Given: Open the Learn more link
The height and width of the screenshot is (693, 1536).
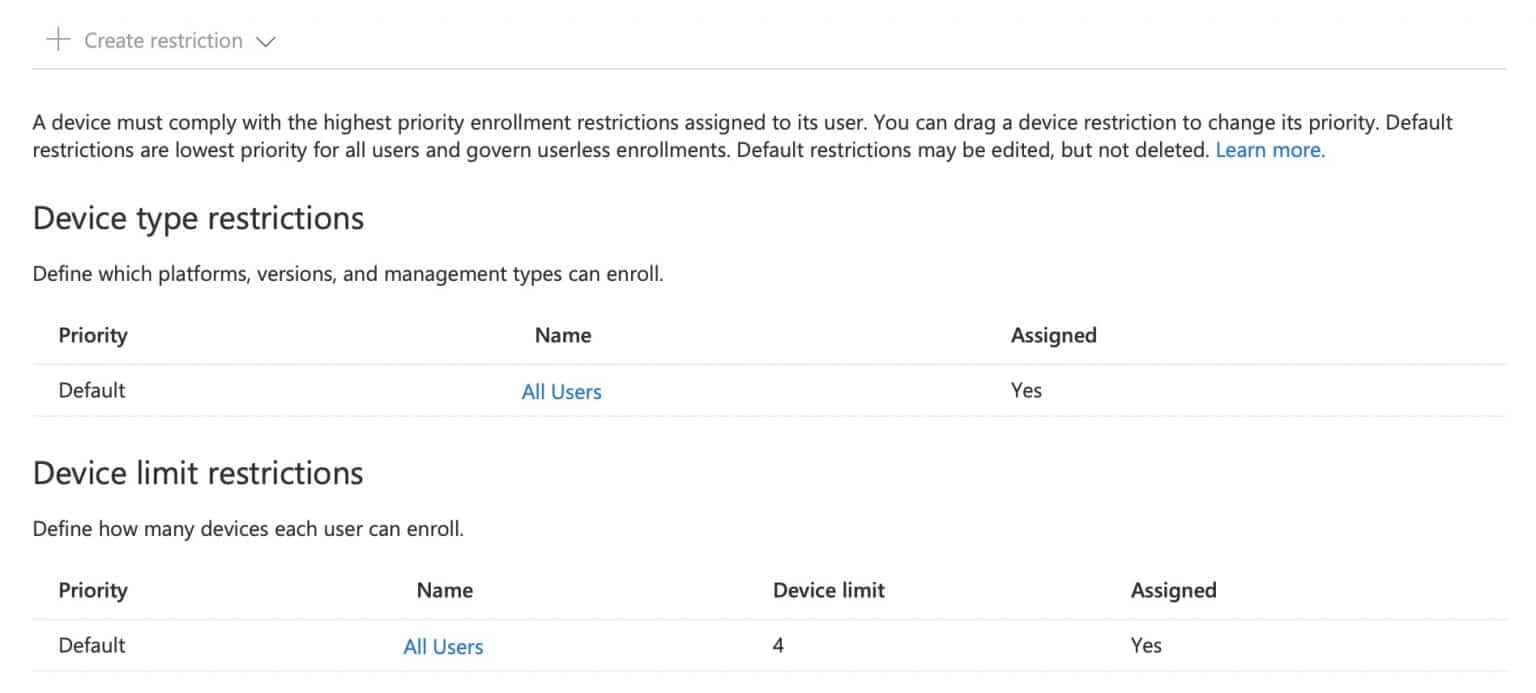Looking at the screenshot, I should [x=1268, y=149].
